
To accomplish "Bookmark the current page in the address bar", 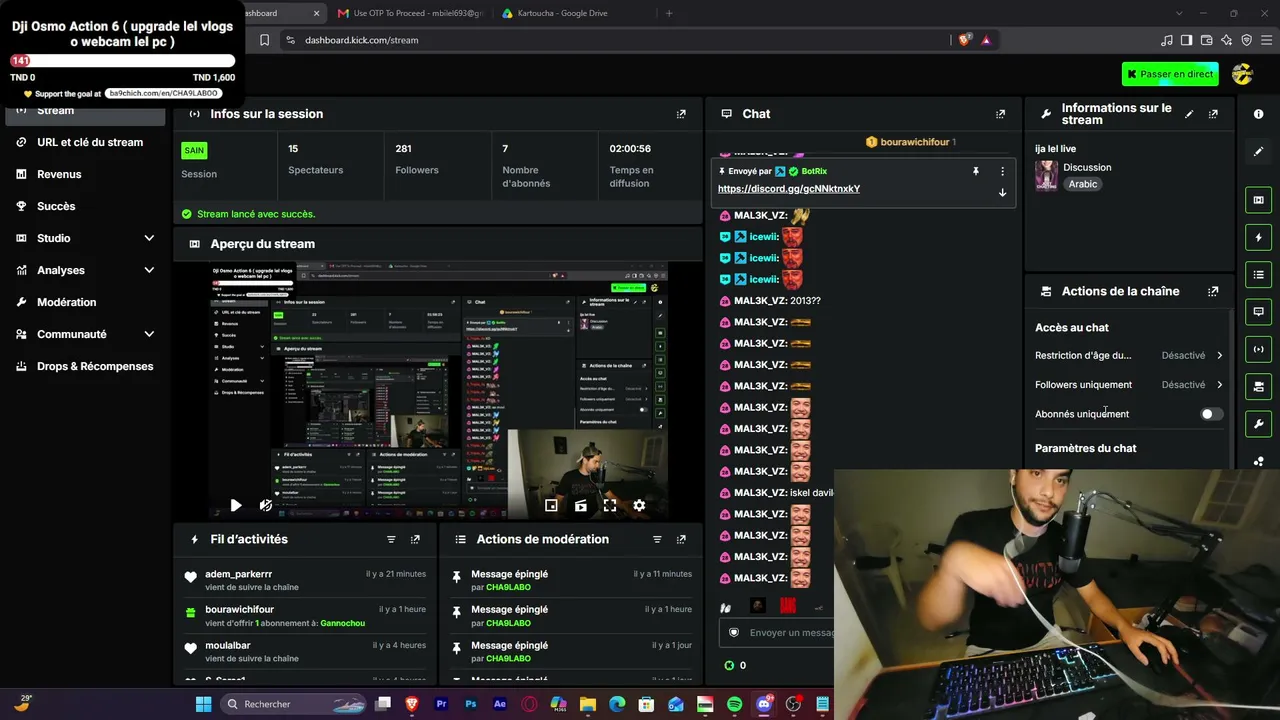I will (264, 40).
